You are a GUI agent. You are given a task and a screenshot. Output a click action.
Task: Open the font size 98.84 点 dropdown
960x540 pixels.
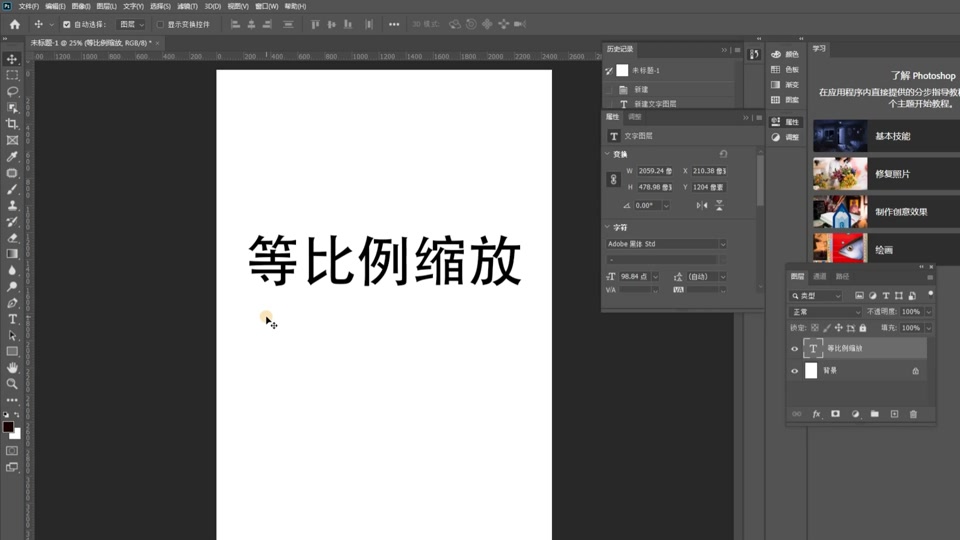pyautogui.click(x=655, y=277)
